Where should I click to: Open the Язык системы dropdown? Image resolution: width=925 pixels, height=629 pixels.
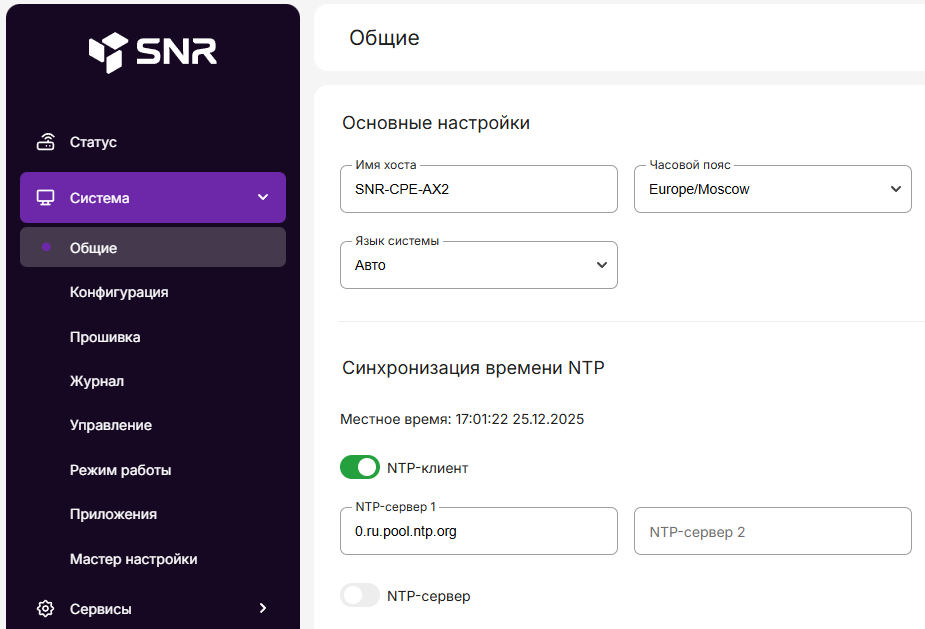pos(478,265)
